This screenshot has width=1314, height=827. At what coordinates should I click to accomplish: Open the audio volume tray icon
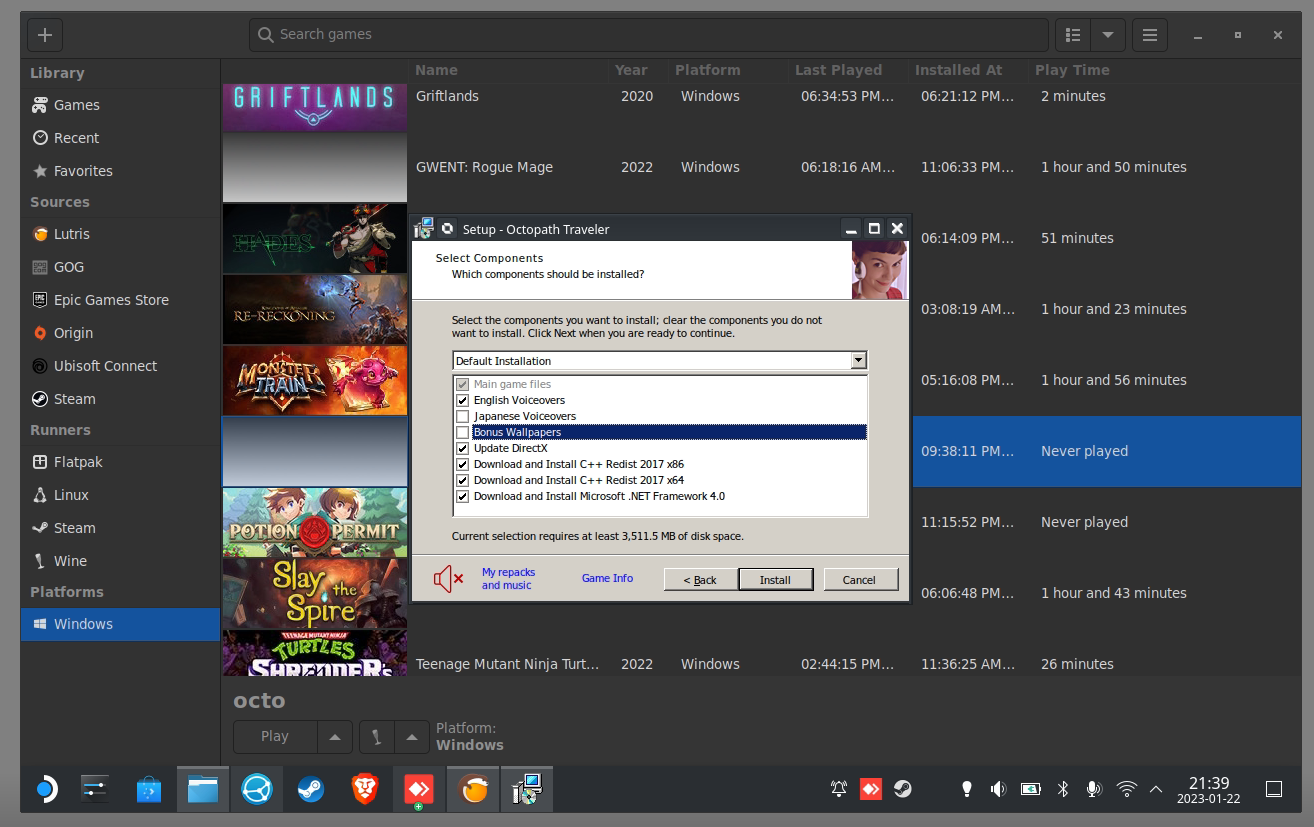click(998, 789)
